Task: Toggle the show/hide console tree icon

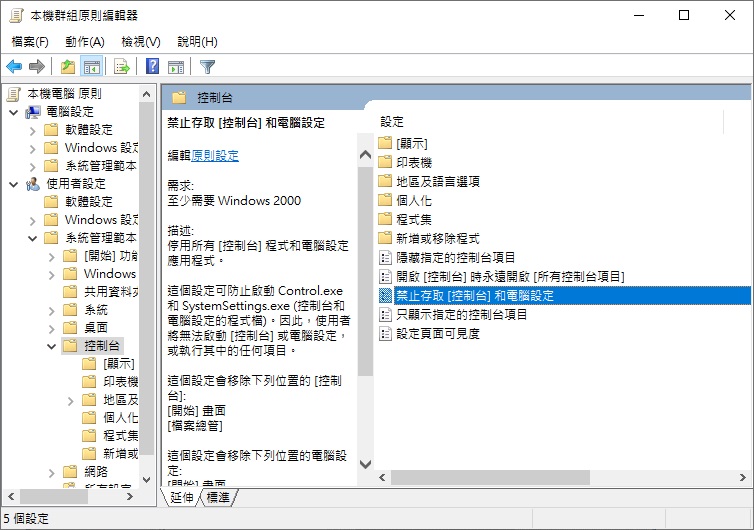Action: (91, 67)
